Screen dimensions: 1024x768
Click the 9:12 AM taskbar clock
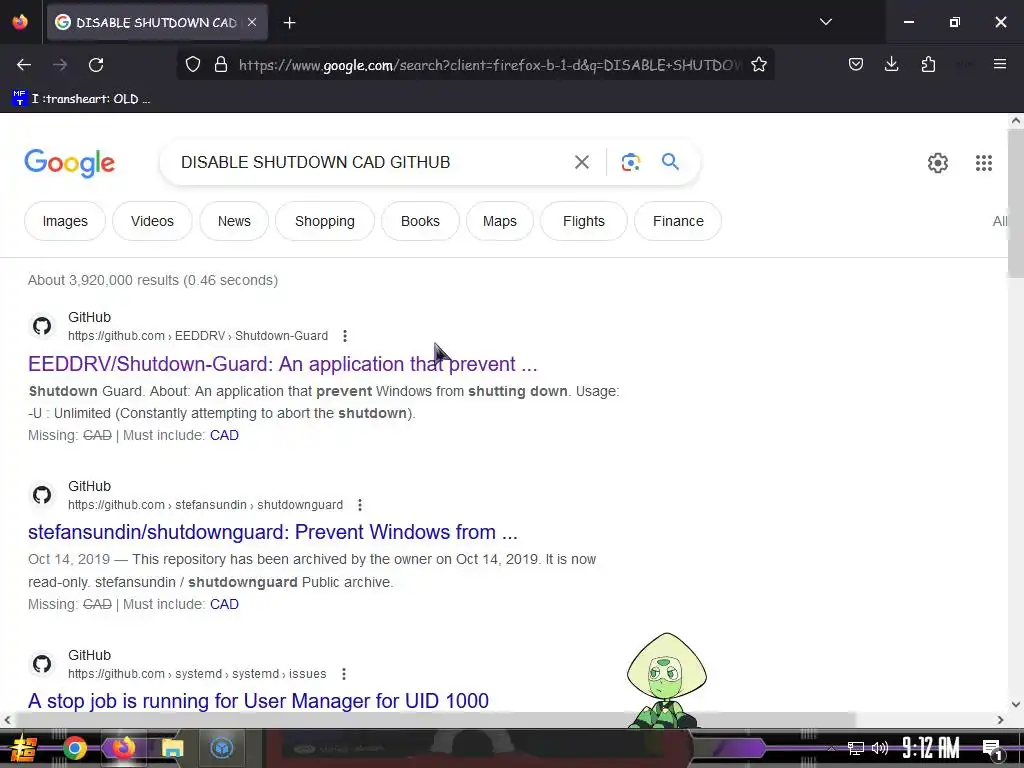(931, 748)
